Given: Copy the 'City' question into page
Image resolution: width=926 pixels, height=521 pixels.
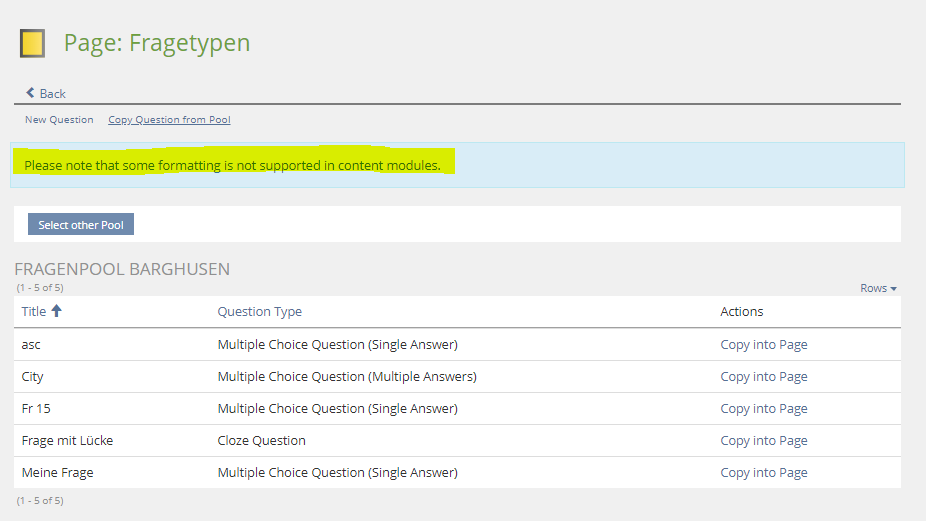Looking at the screenshot, I should (763, 377).
